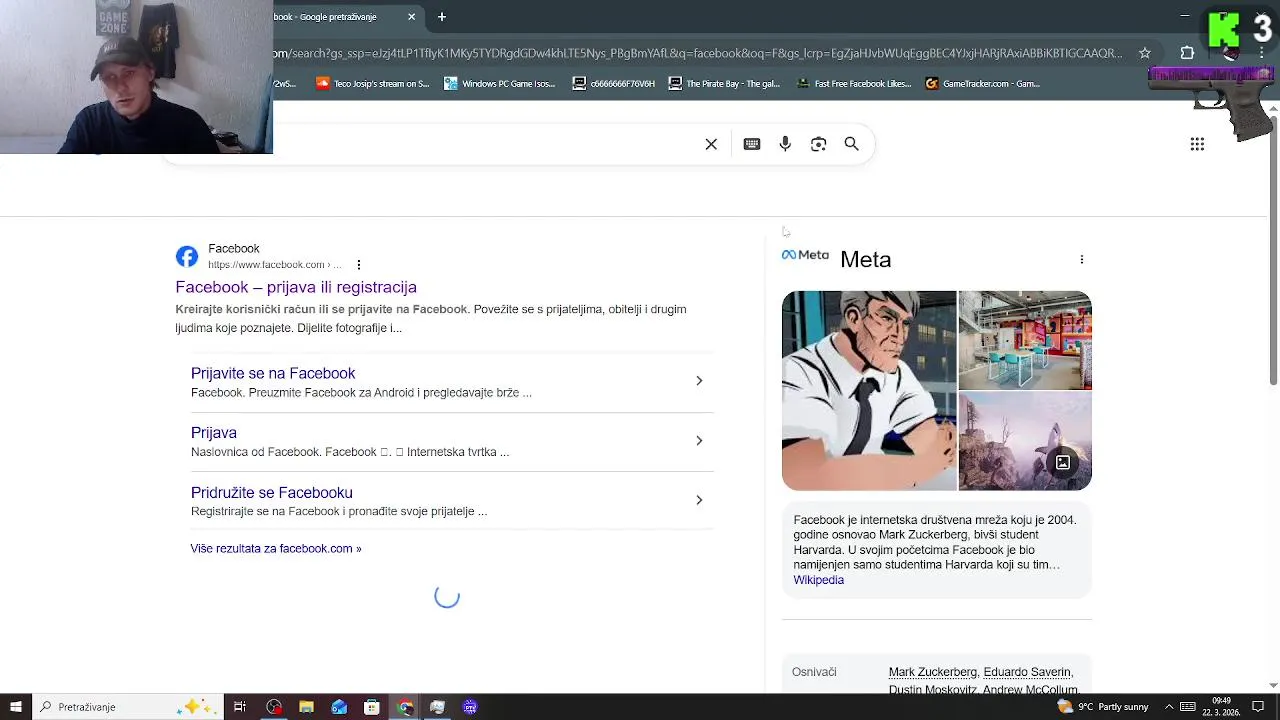Open Prijavite se na Facebook link
Image resolution: width=1280 pixels, height=720 pixels.
point(273,373)
